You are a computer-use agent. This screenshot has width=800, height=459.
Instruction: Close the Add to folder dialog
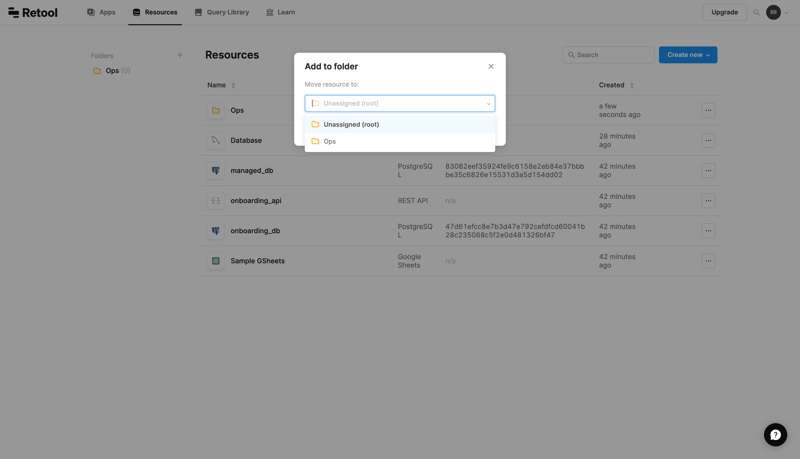[491, 66]
